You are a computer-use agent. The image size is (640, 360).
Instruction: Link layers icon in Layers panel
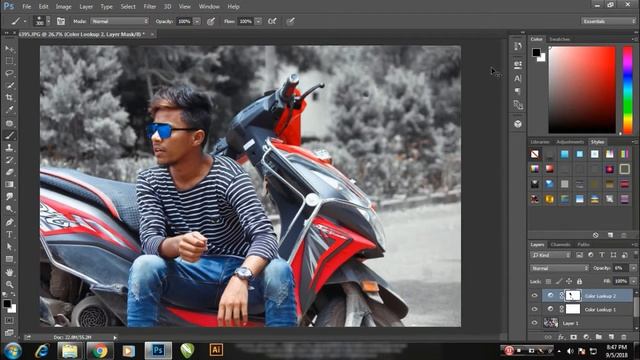[x=549, y=337]
